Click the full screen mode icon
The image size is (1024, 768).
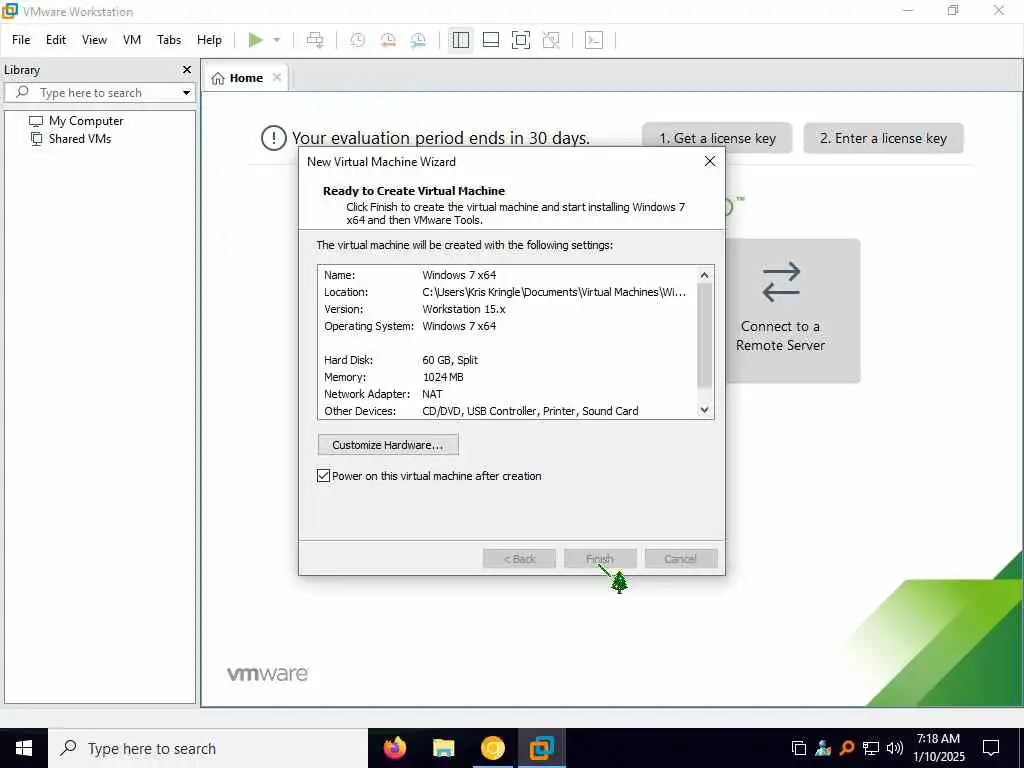tap(520, 40)
